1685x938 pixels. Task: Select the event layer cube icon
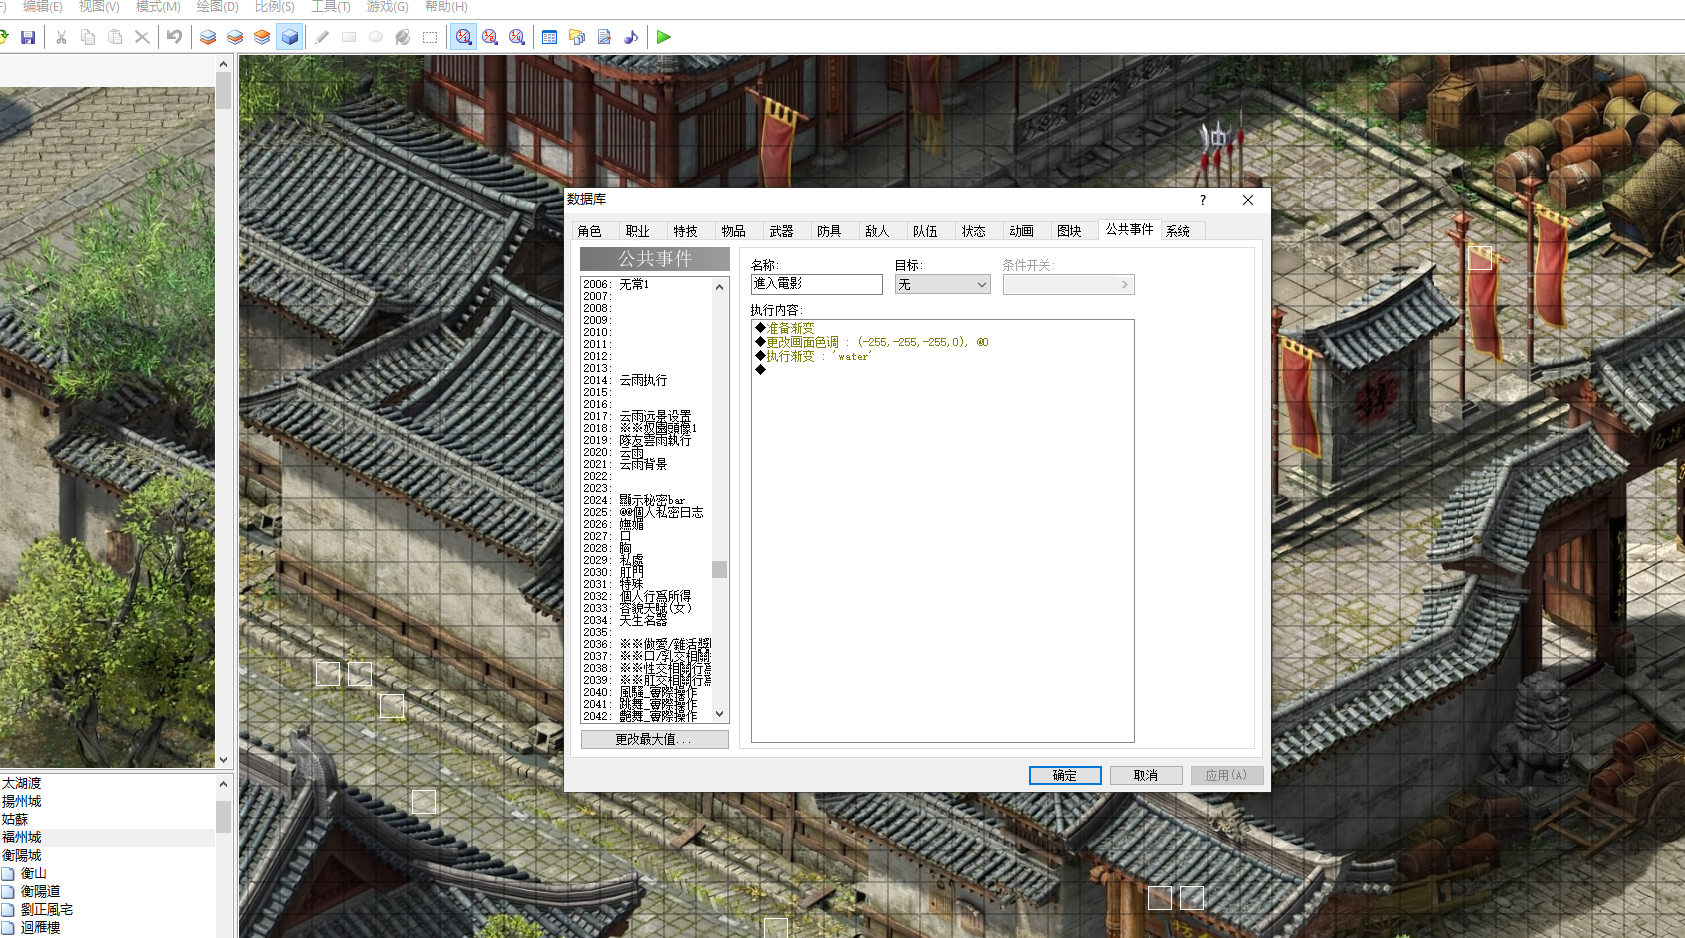289,37
